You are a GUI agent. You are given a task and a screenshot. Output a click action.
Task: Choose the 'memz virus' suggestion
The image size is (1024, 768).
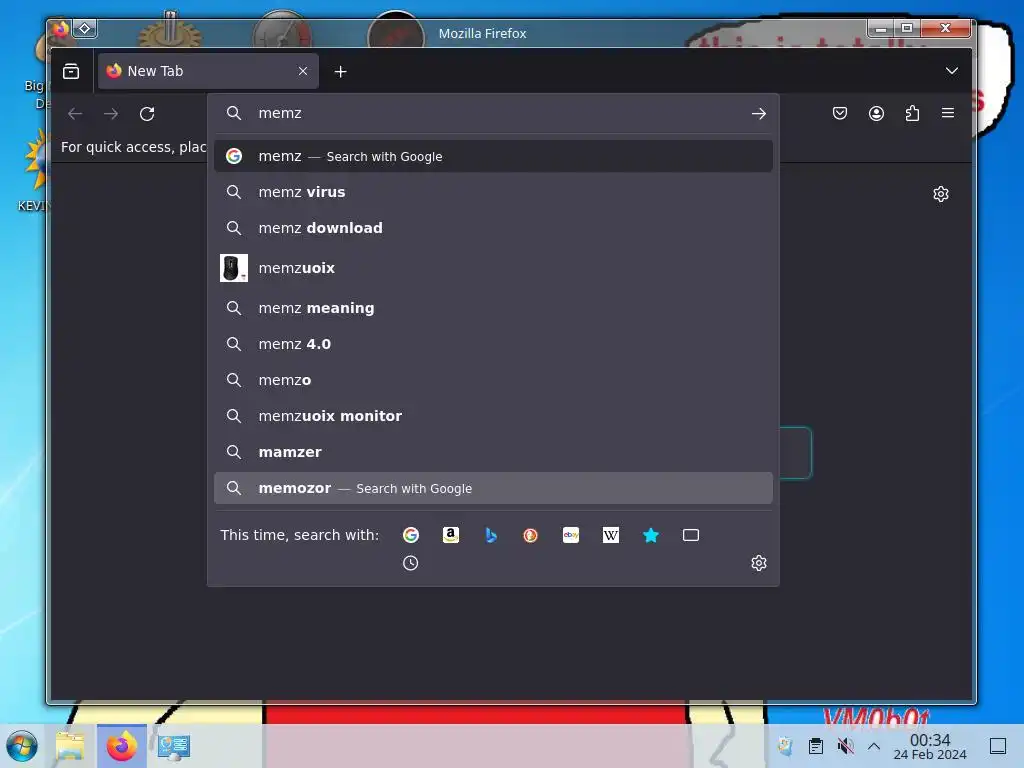click(493, 192)
